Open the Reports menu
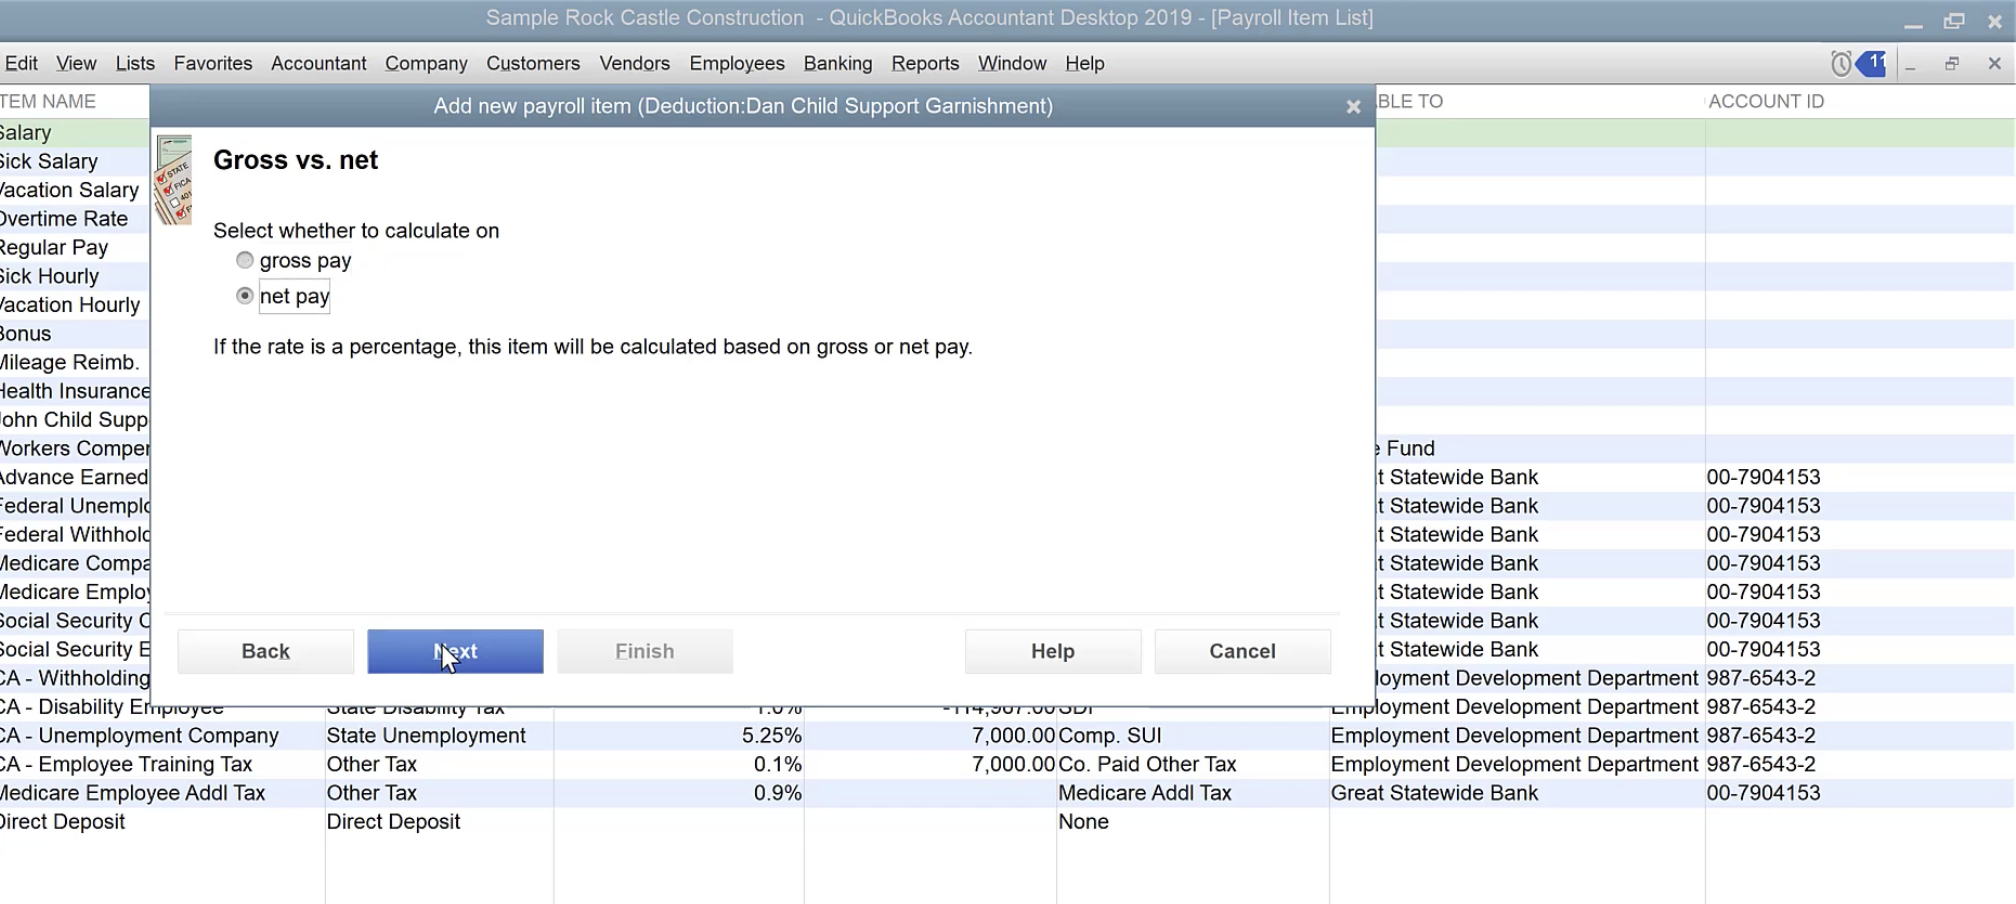 (924, 64)
